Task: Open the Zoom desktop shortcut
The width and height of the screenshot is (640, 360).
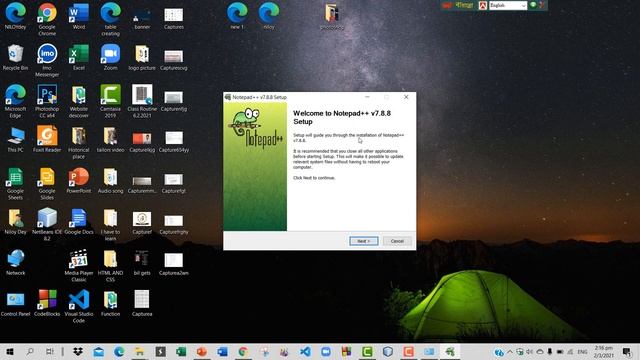Action: point(110,57)
